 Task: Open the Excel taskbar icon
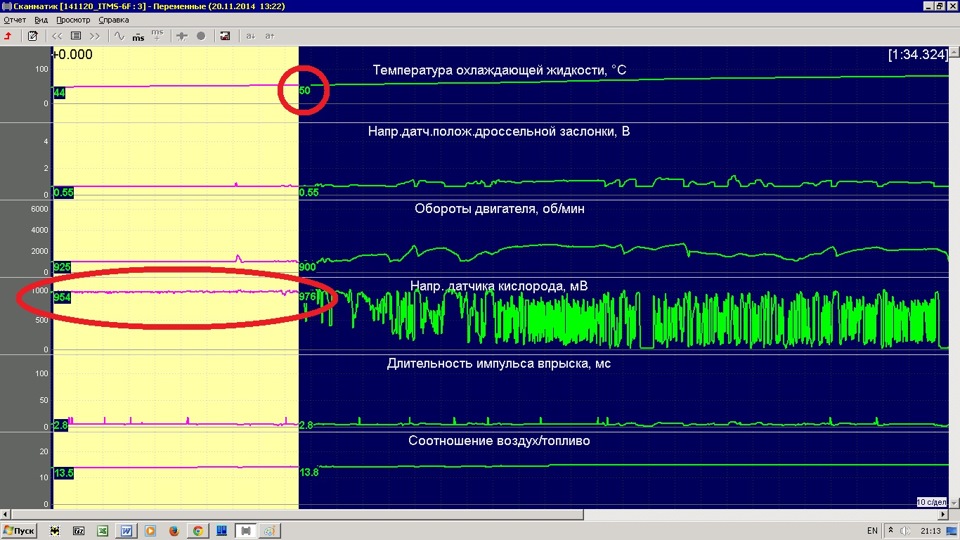[102, 531]
